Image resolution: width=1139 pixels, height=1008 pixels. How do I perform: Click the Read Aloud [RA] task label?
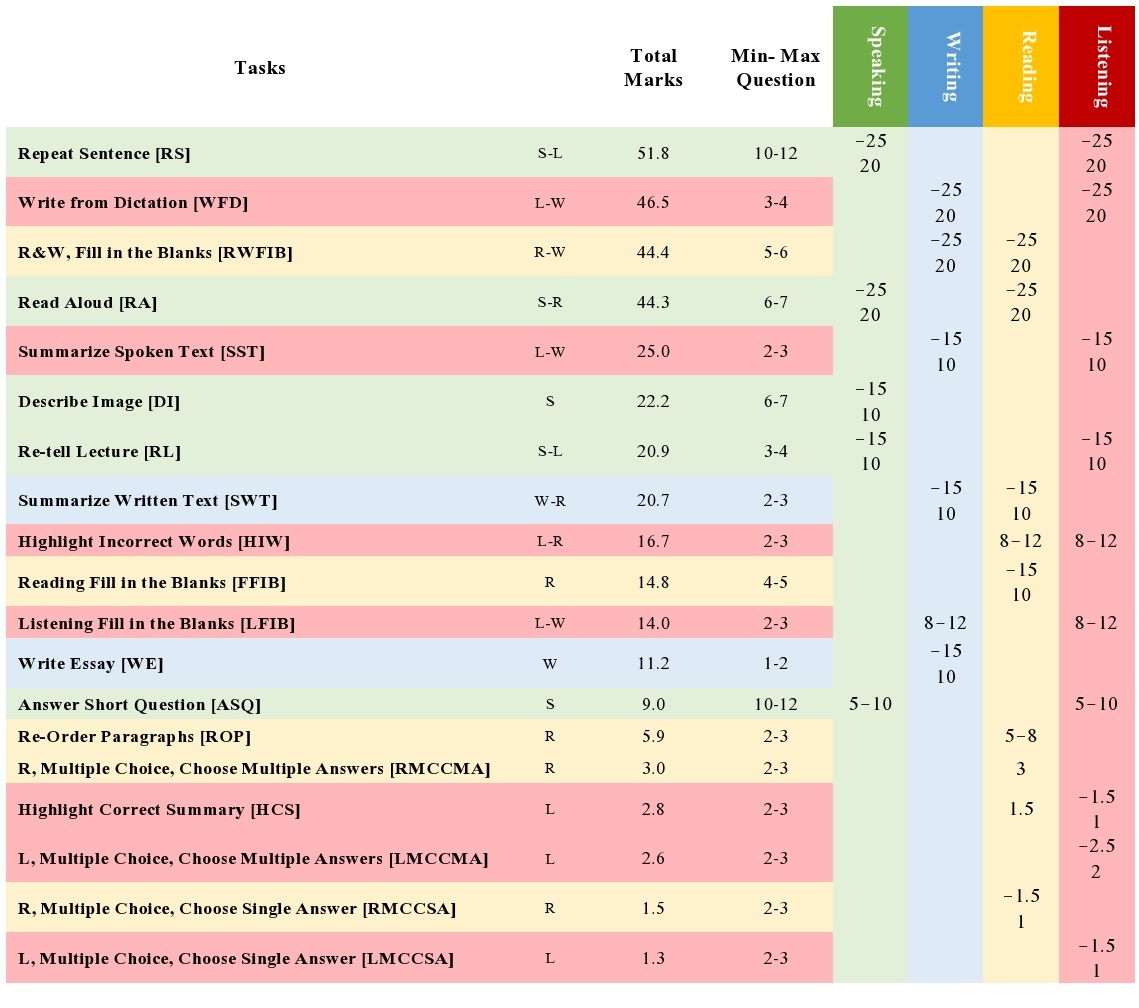click(x=88, y=303)
